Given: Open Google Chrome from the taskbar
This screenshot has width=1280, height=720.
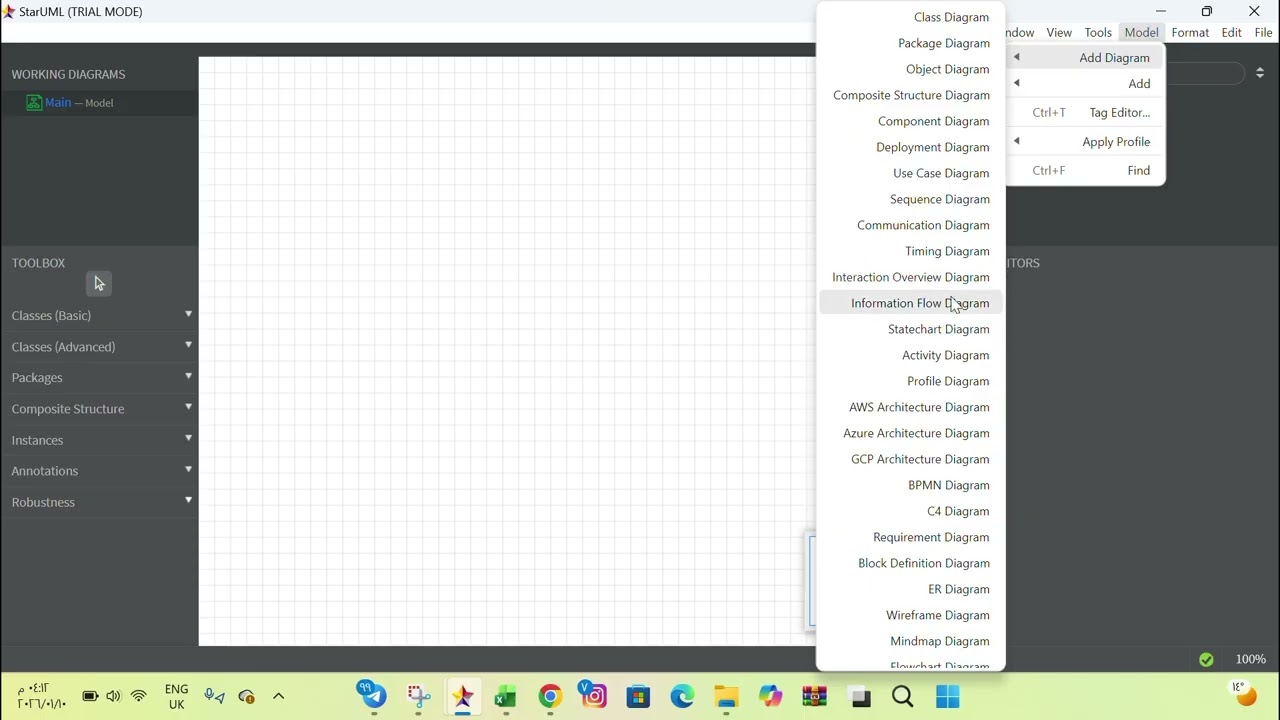Looking at the screenshot, I should click(x=550, y=696).
